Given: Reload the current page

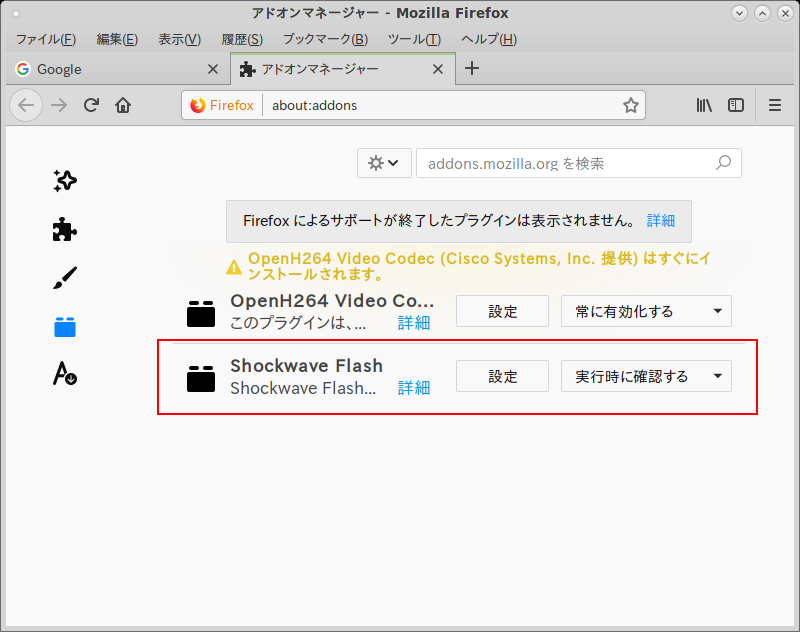Looking at the screenshot, I should pos(91,105).
